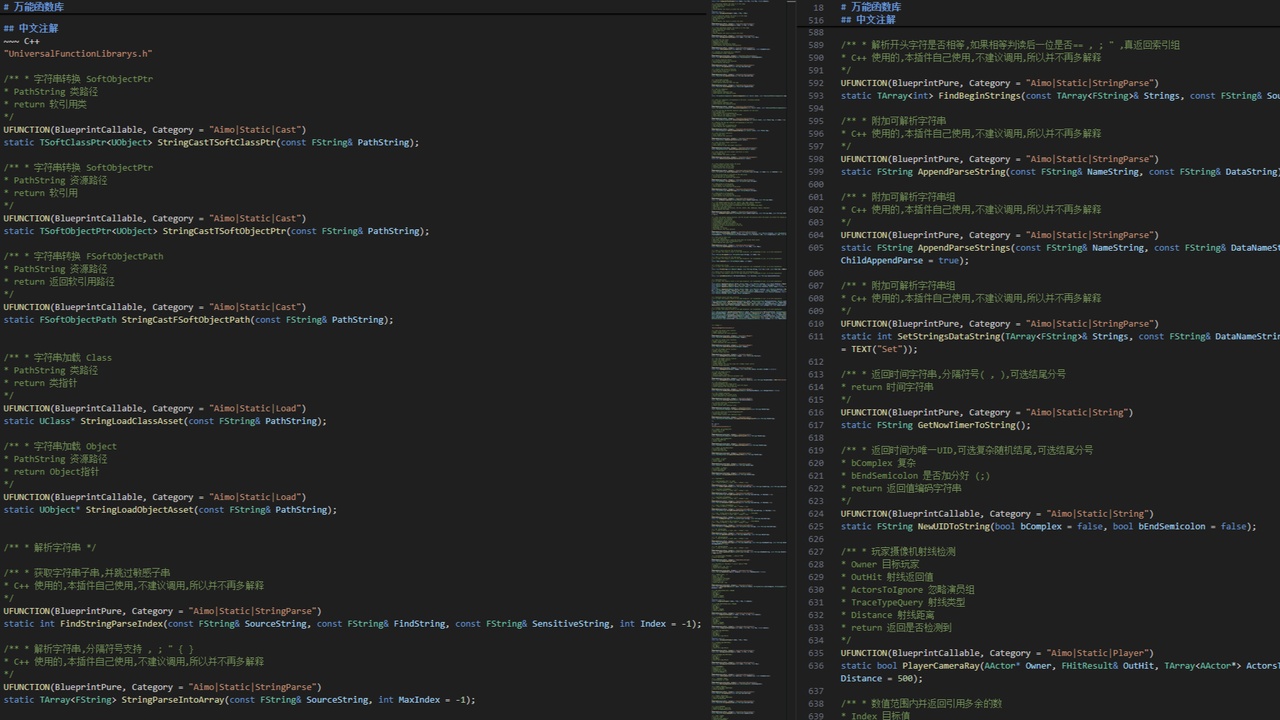Click the NewUIDToString function name
Image resolution: width=1280 pixels, height=720 pixels.
[954, 527]
